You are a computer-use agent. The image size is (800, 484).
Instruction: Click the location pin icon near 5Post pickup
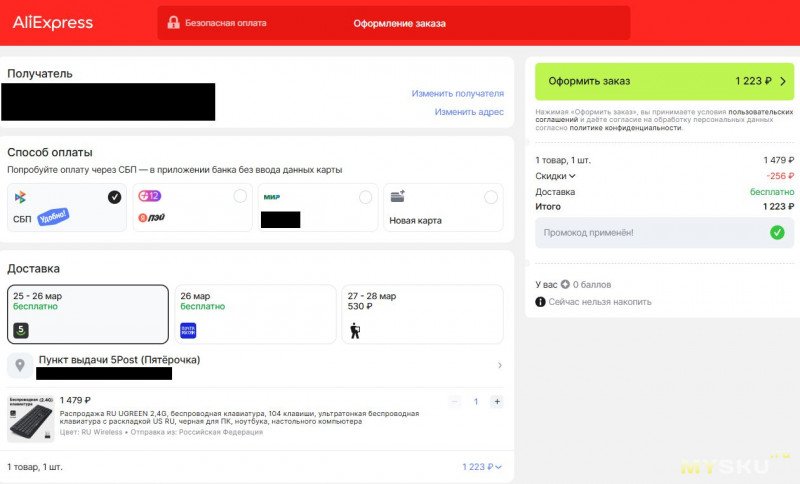pyautogui.click(x=21, y=365)
